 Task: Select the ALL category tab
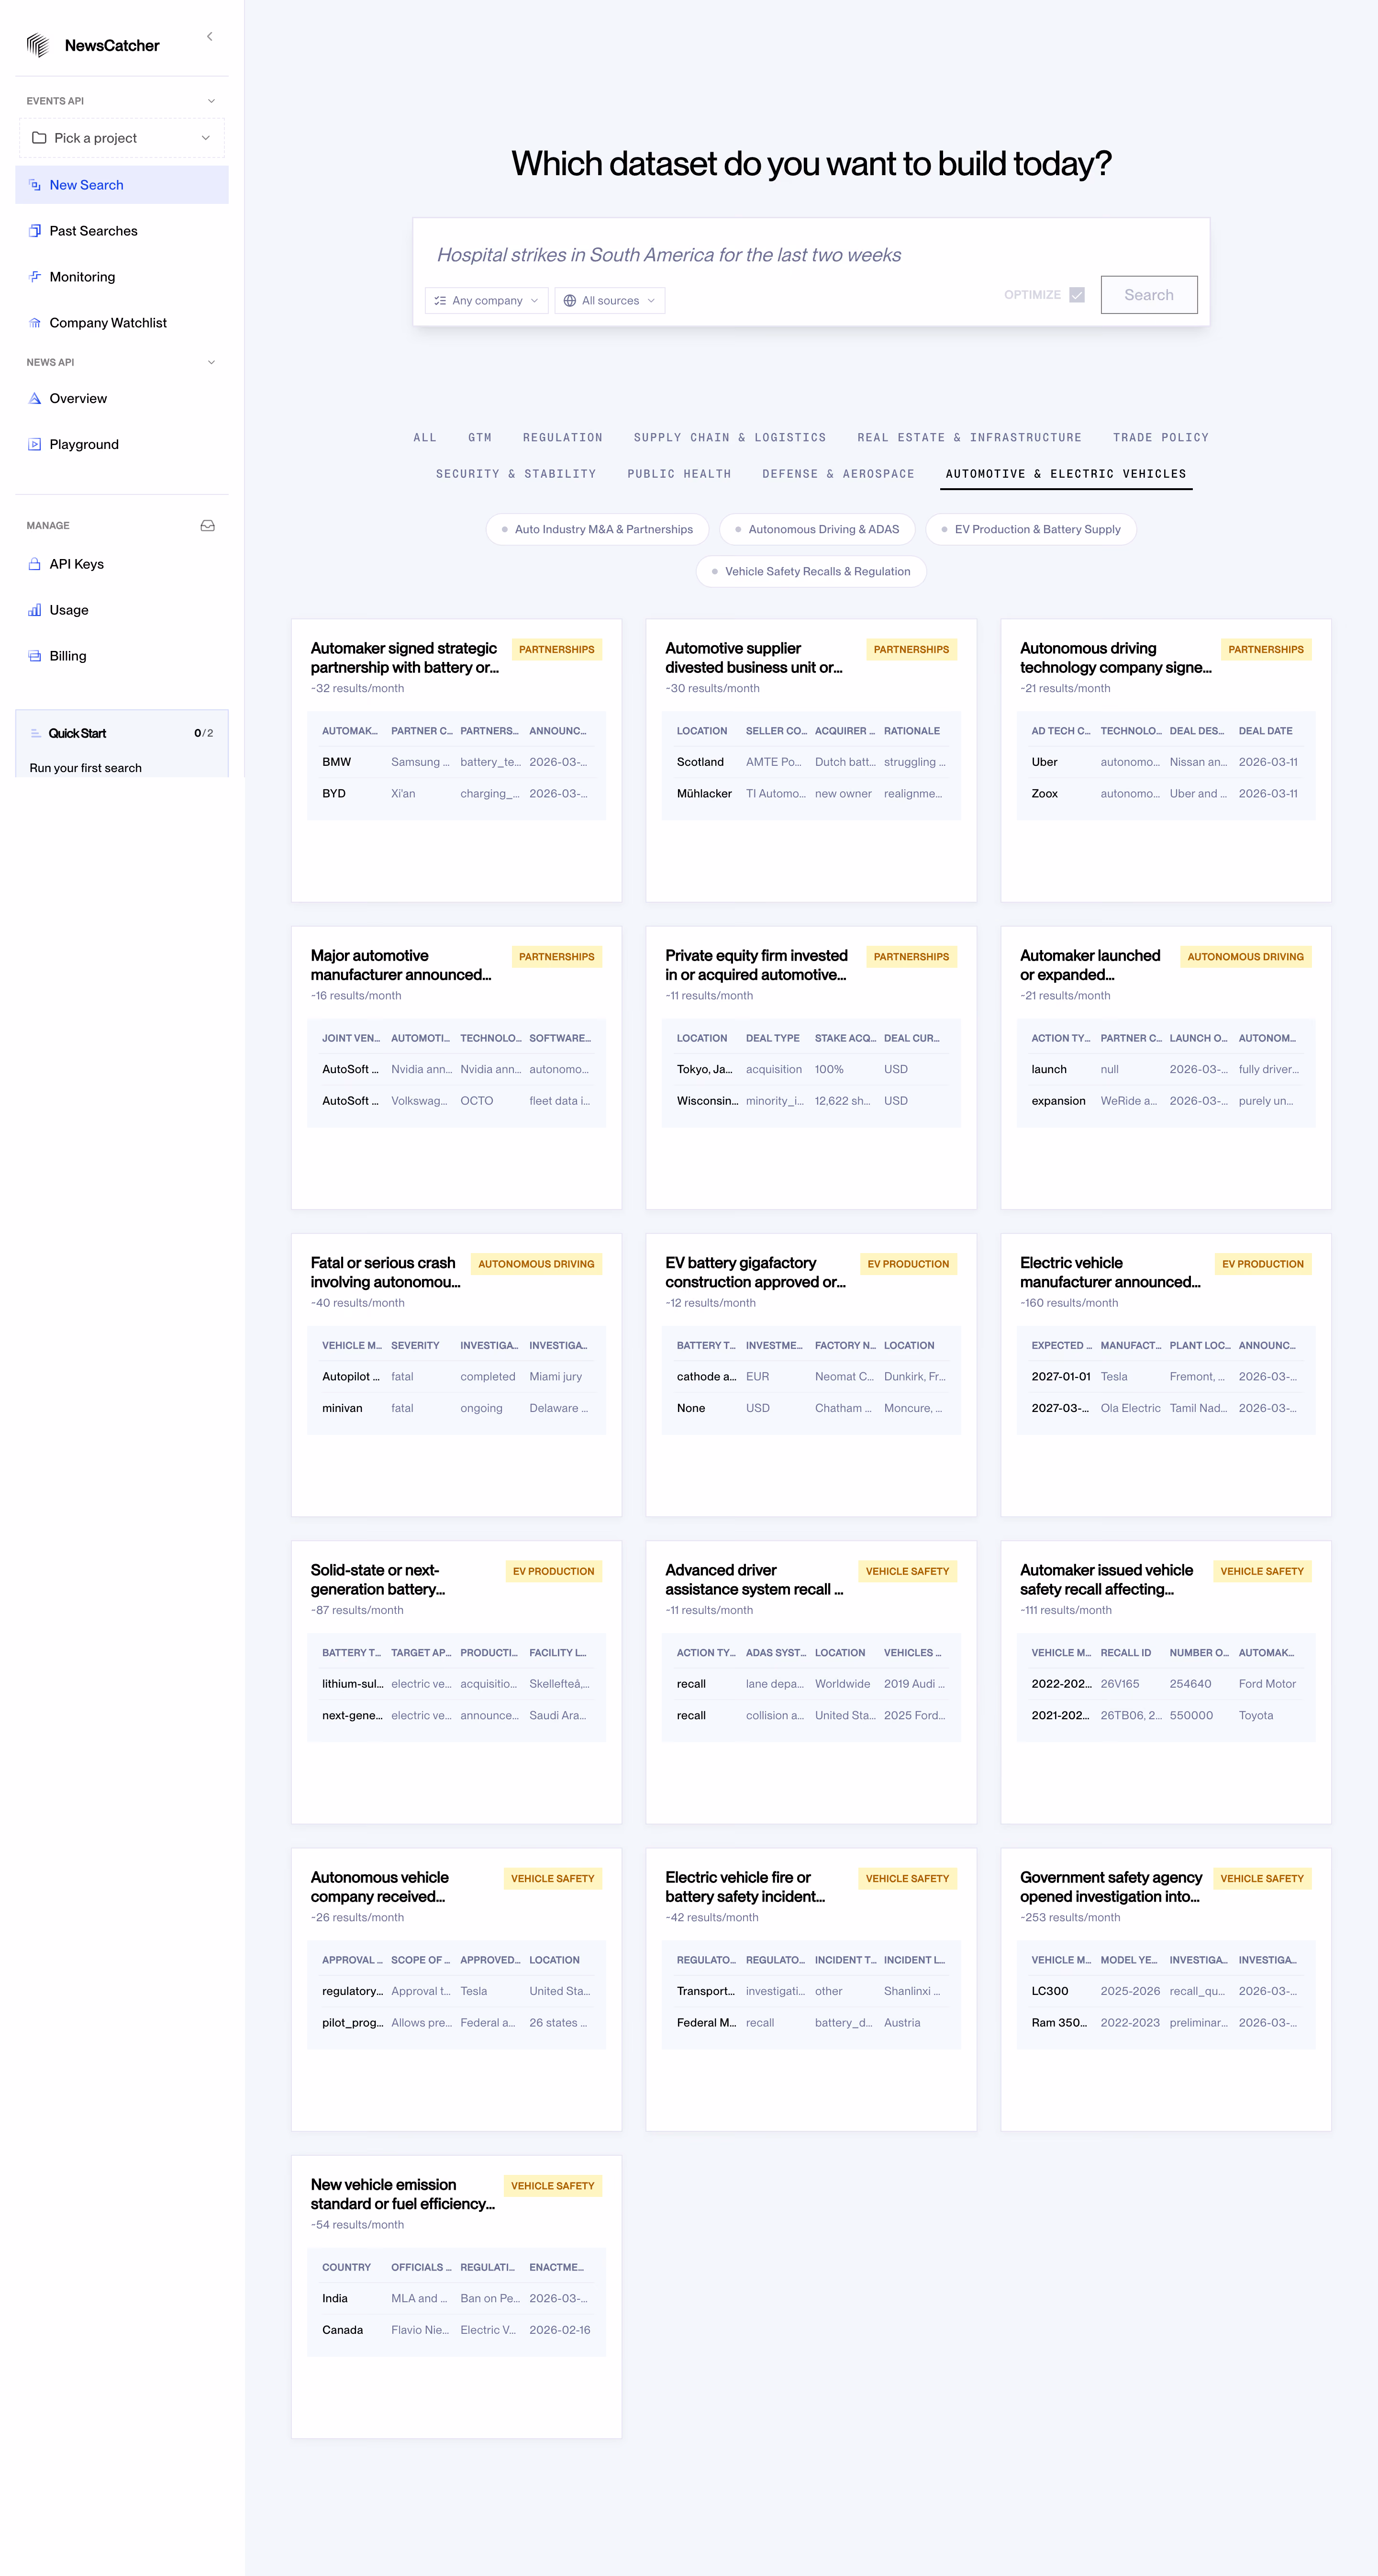coord(425,438)
